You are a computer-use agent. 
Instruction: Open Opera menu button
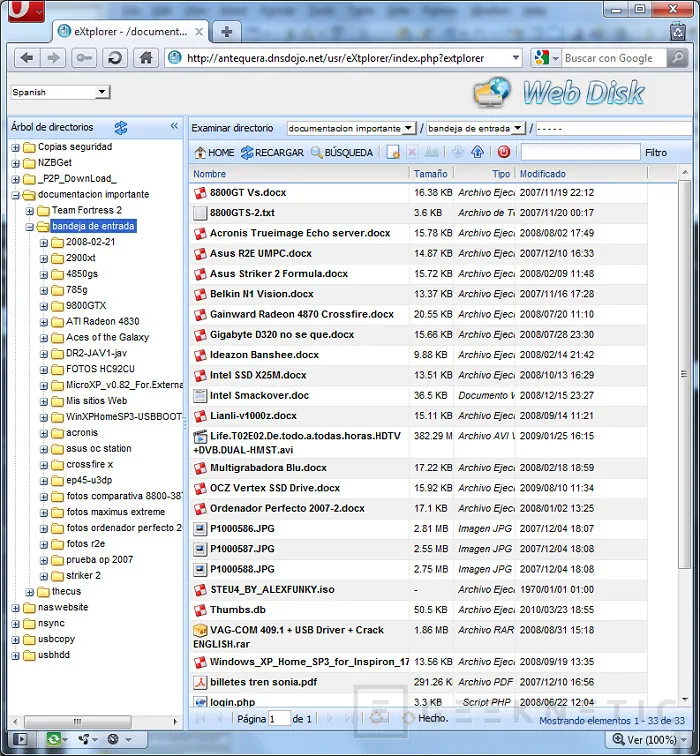[x=26, y=10]
